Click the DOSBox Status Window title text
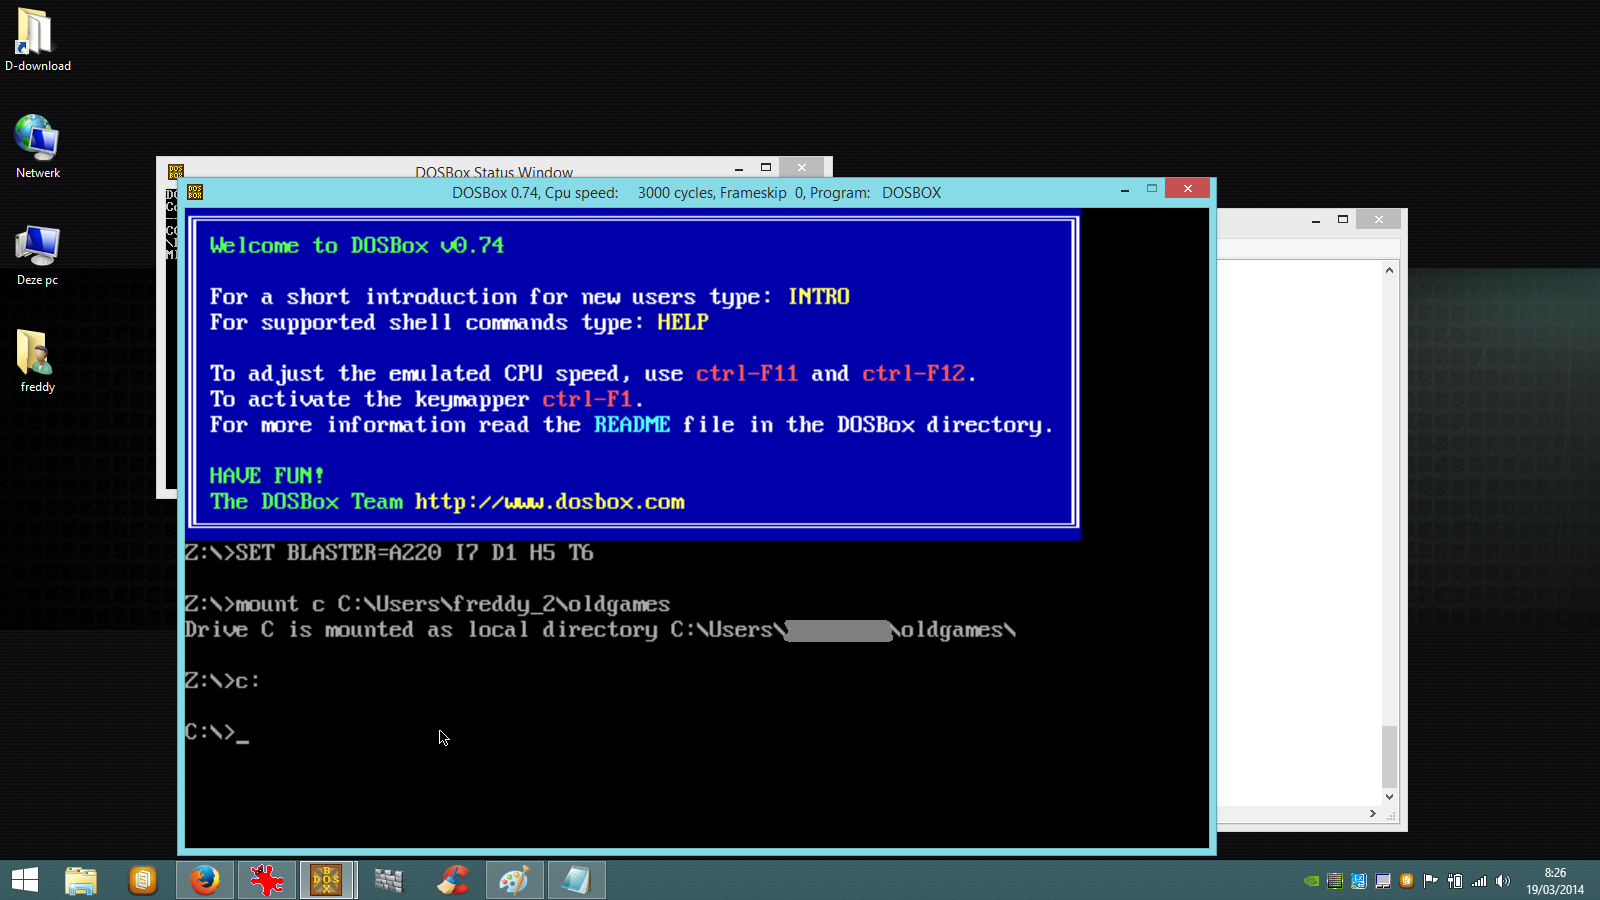 [494, 172]
